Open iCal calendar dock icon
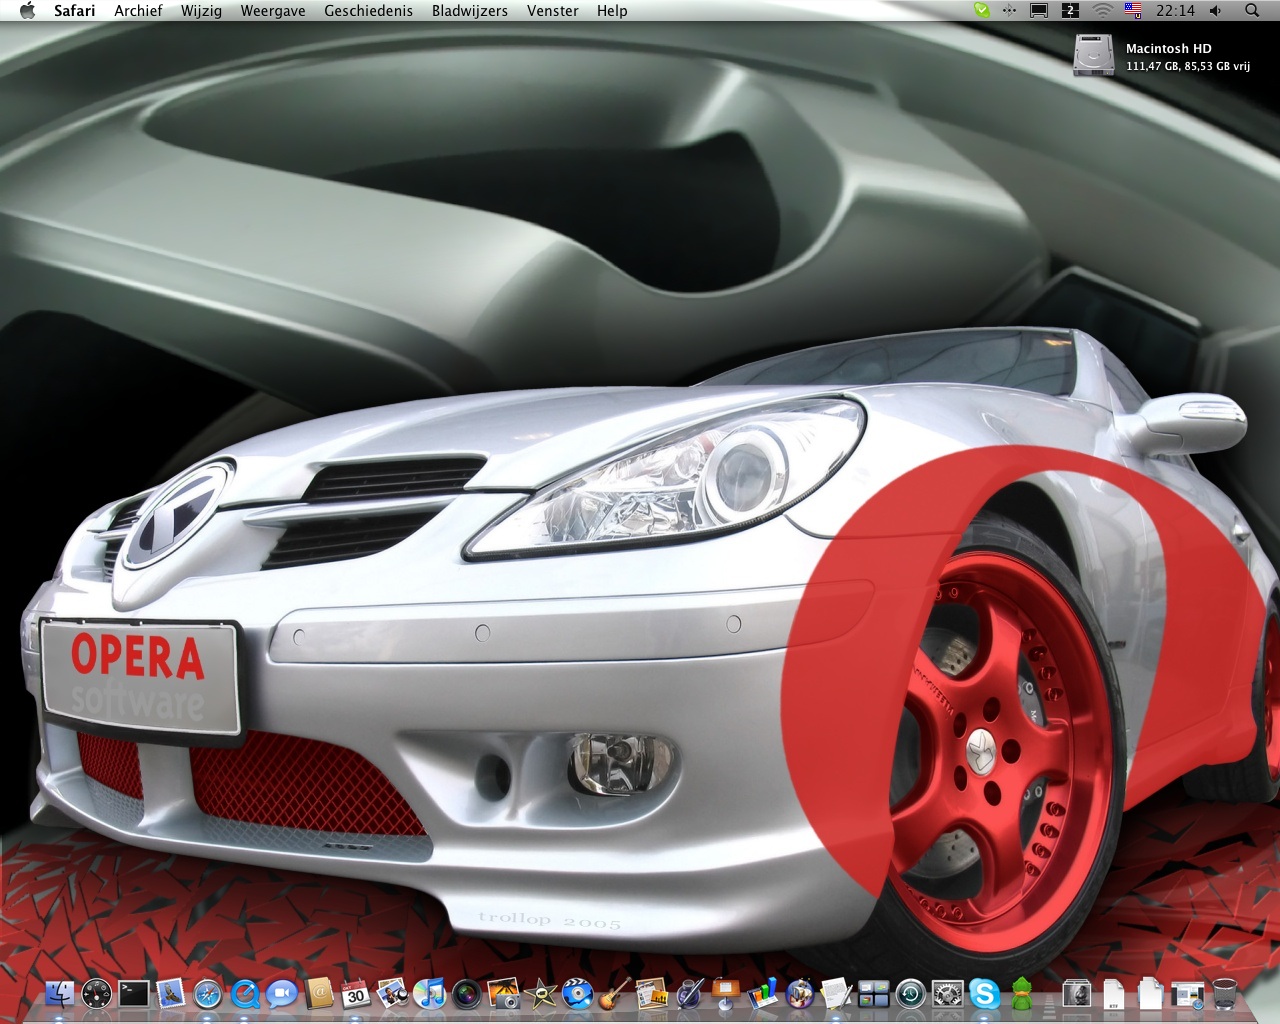 click(x=356, y=993)
